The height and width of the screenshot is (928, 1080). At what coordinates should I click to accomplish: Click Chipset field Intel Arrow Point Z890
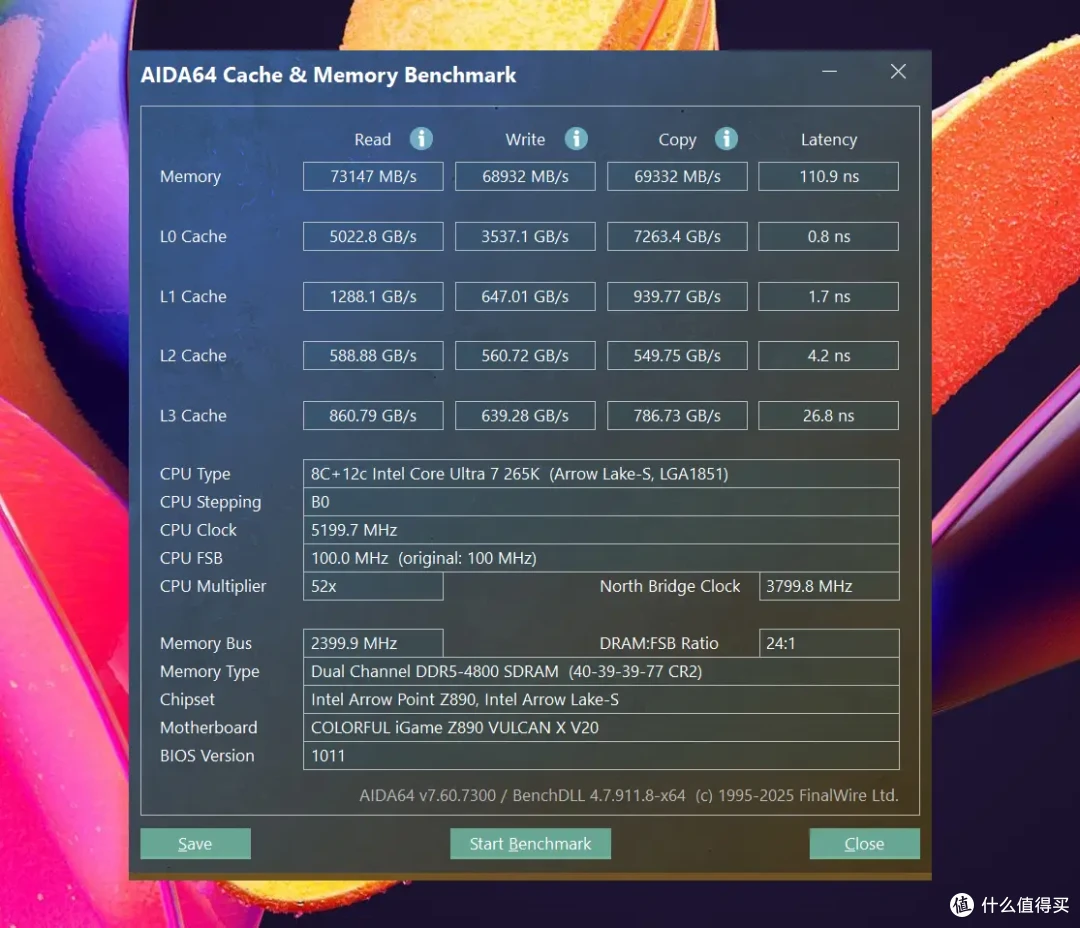(x=601, y=699)
